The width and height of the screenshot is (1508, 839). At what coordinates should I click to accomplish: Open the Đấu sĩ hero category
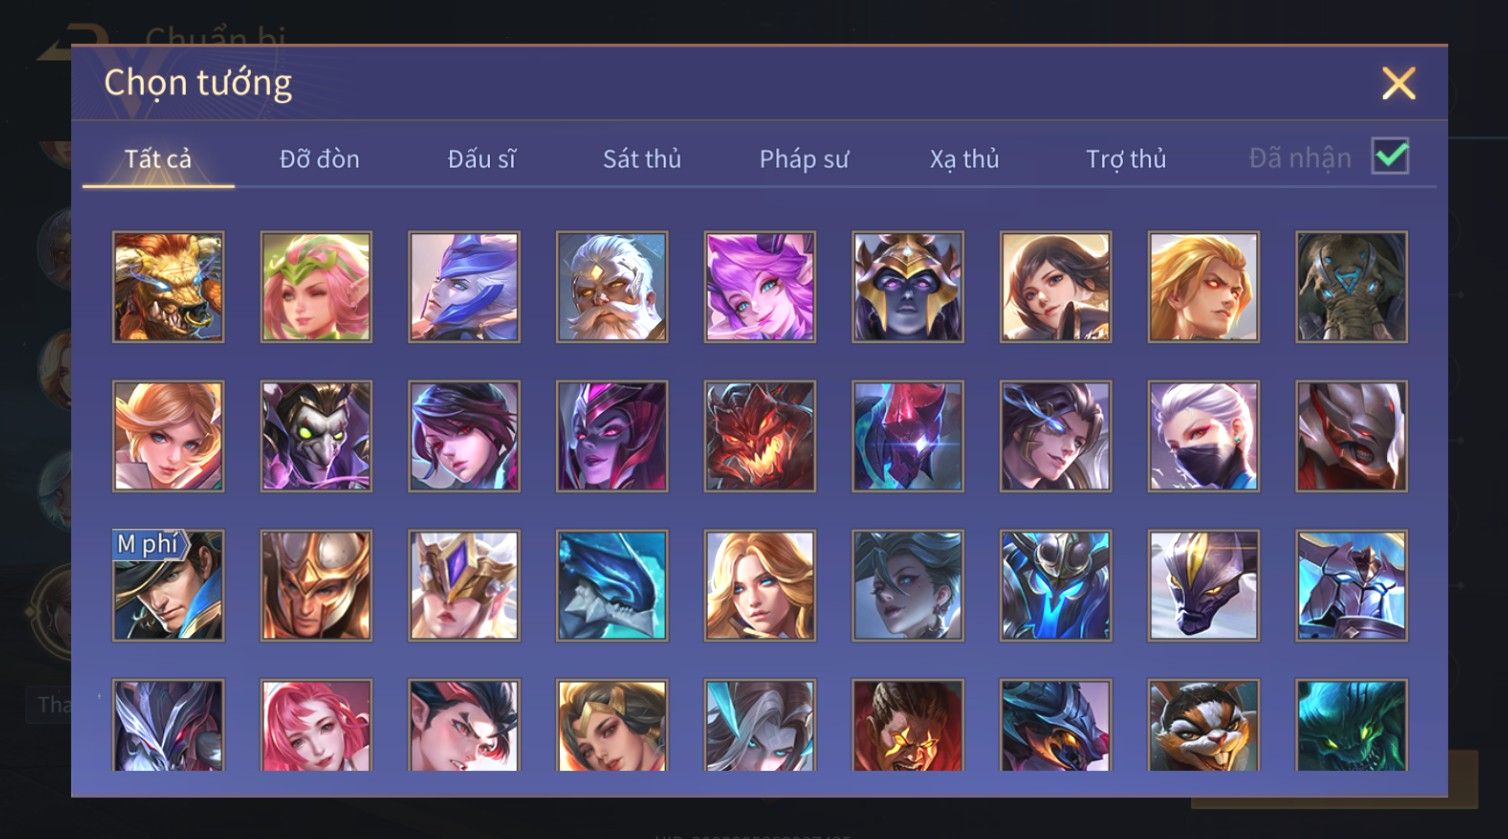point(481,159)
